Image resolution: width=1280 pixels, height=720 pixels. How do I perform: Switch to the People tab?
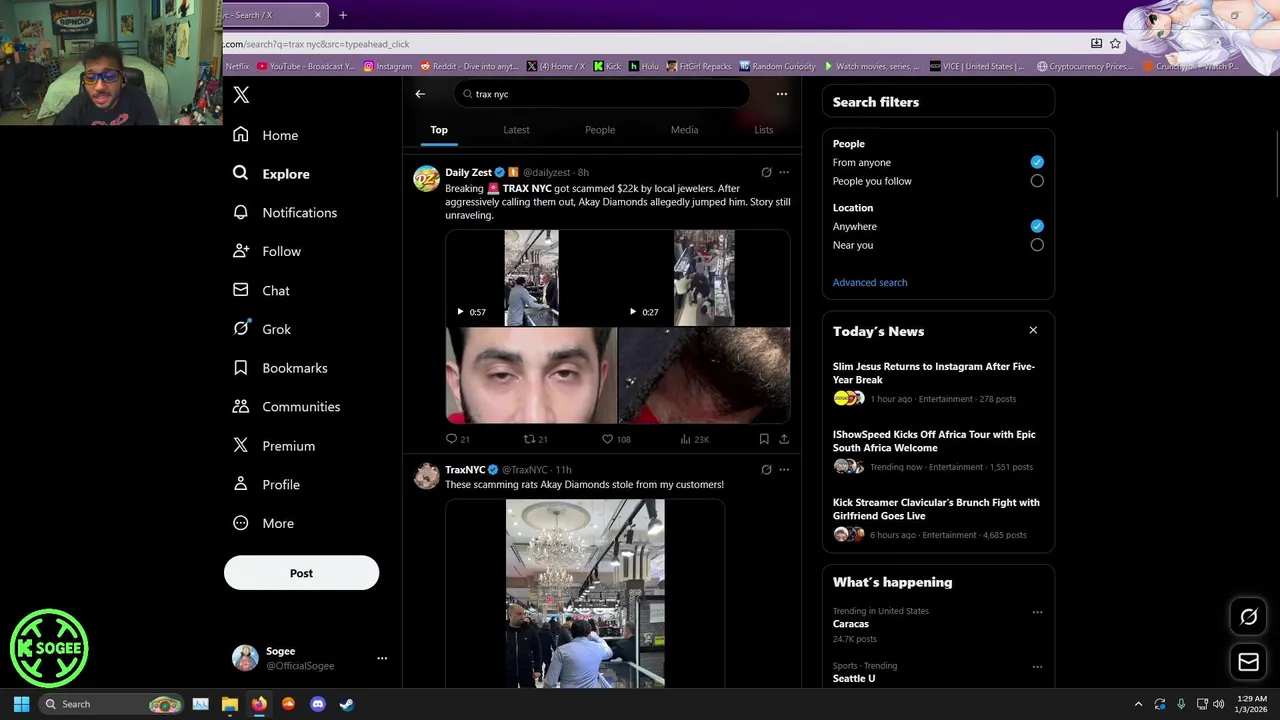[600, 130]
